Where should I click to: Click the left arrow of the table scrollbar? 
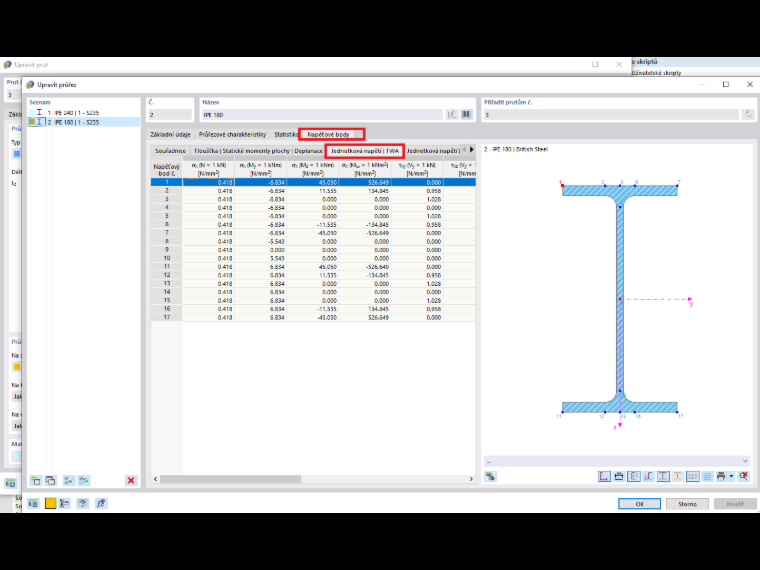(x=155, y=479)
